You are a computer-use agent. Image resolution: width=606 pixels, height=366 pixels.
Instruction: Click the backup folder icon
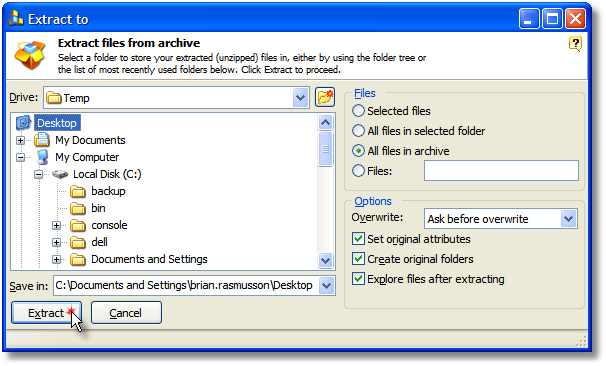point(78,191)
